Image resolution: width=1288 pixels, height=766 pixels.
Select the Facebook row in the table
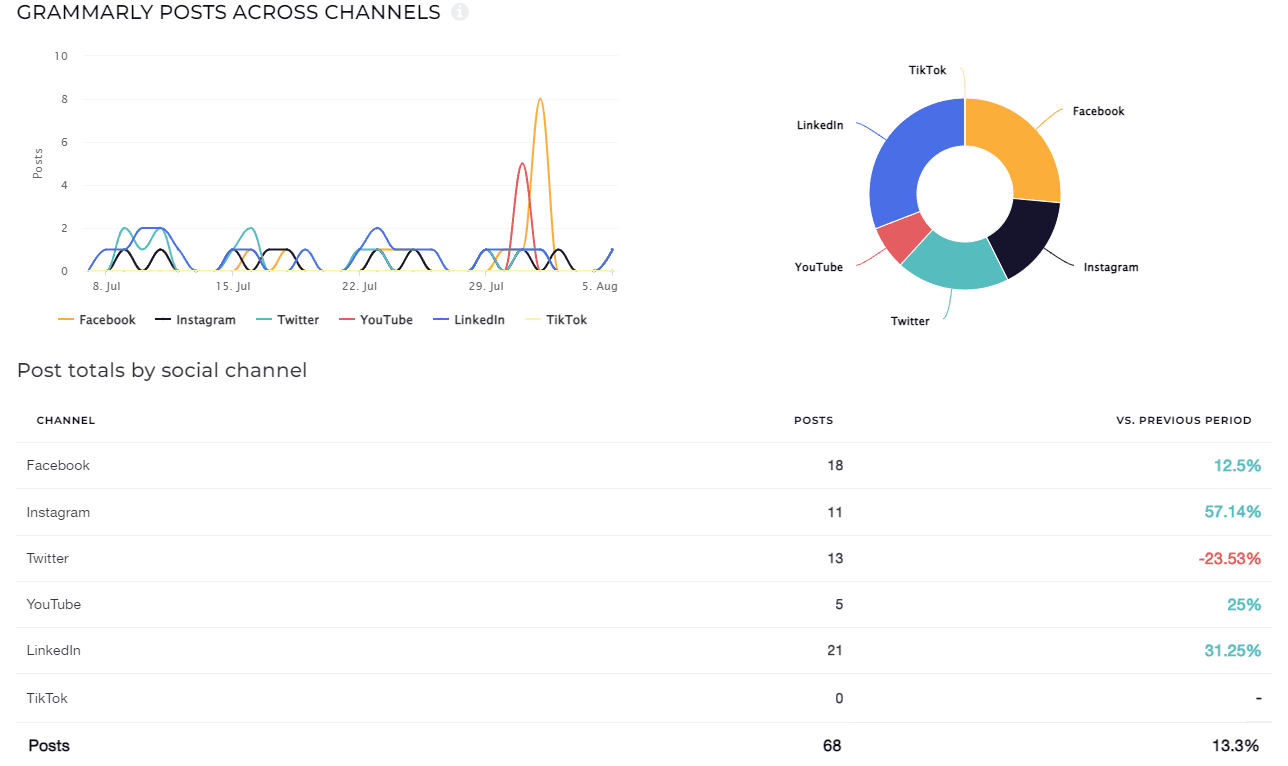[58, 466]
